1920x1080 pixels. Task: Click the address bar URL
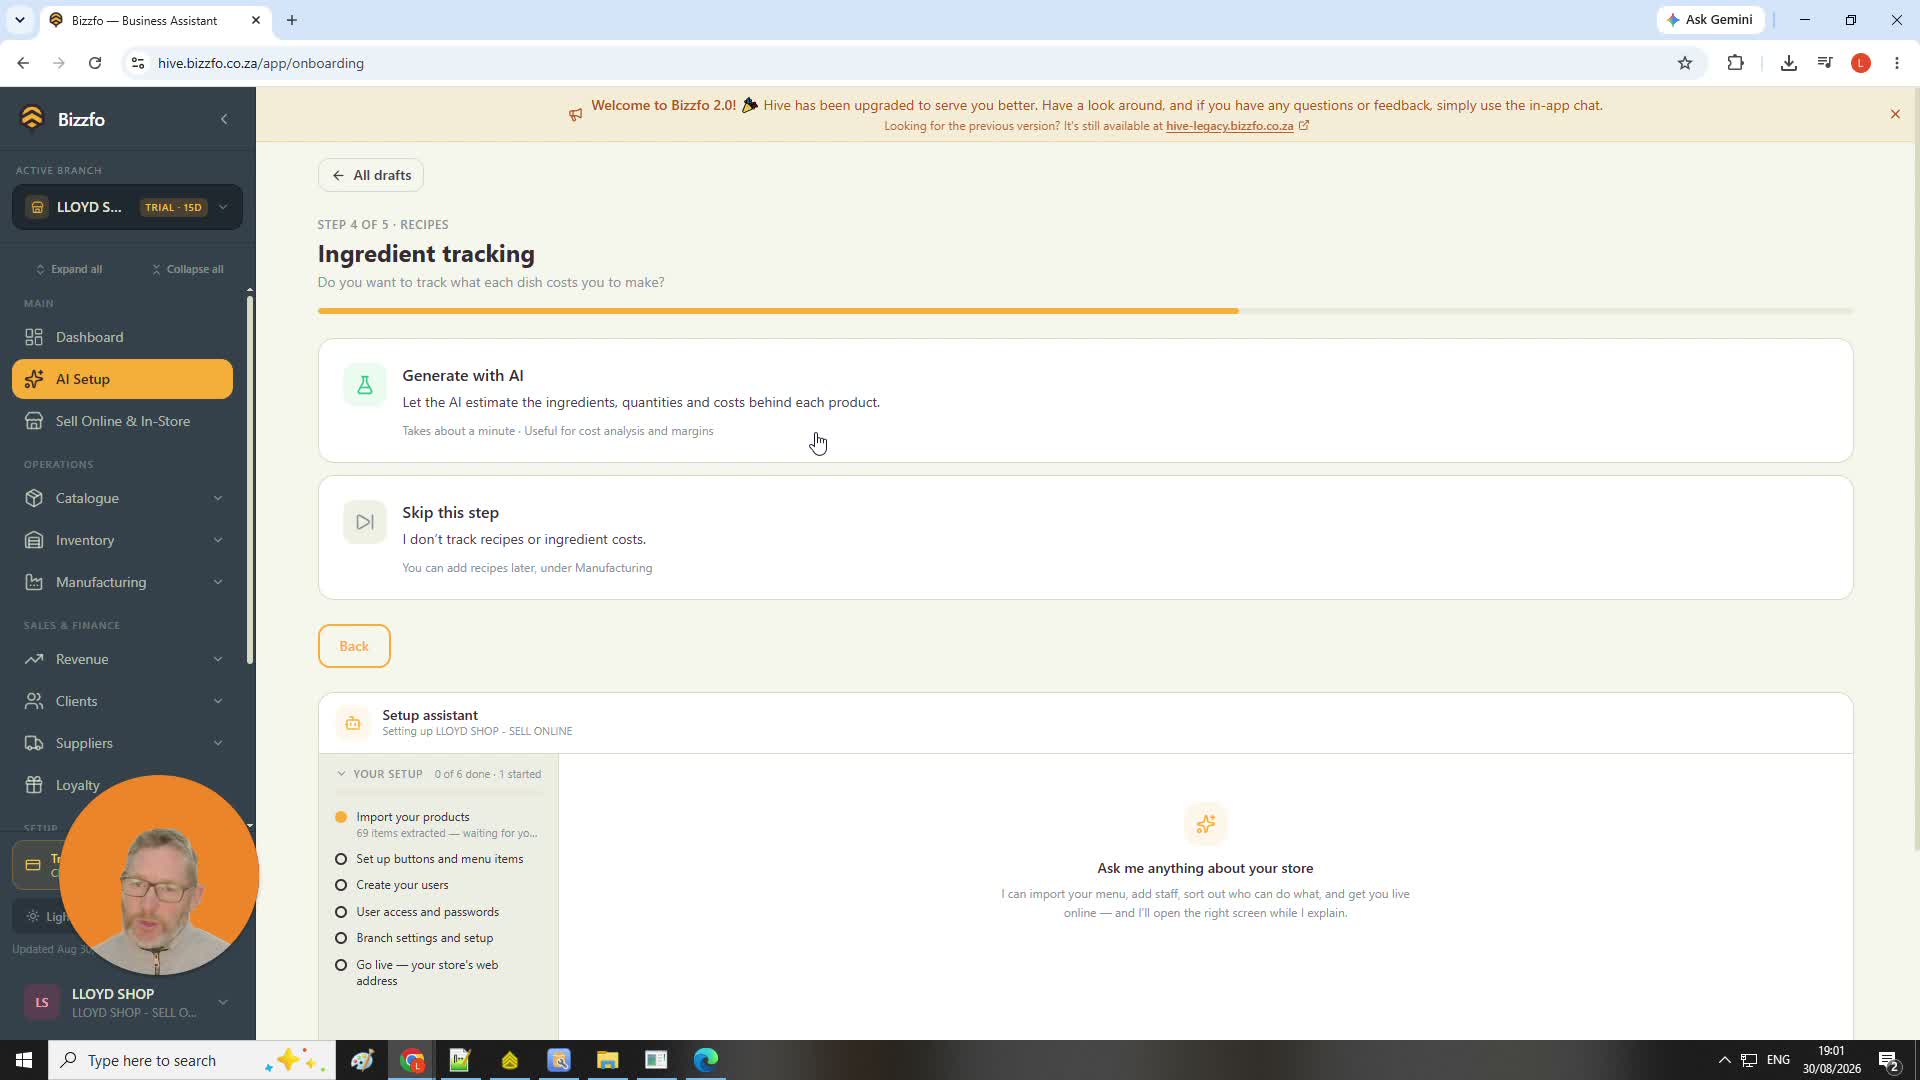click(x=260, y=63)
